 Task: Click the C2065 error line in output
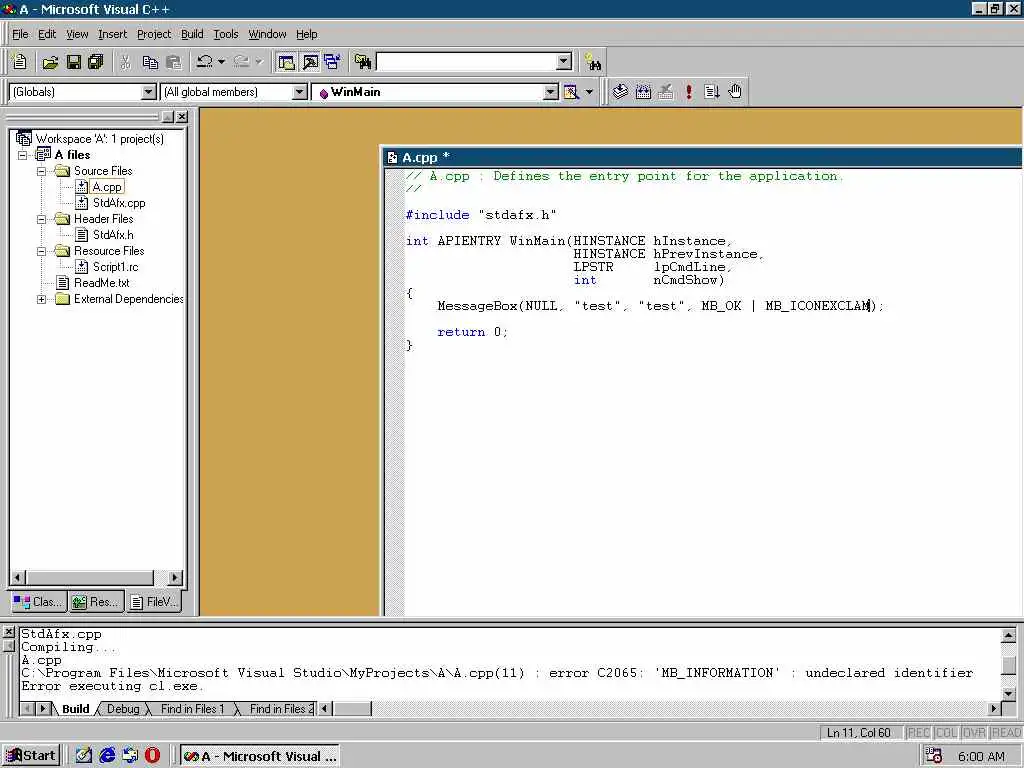[497, 673]
